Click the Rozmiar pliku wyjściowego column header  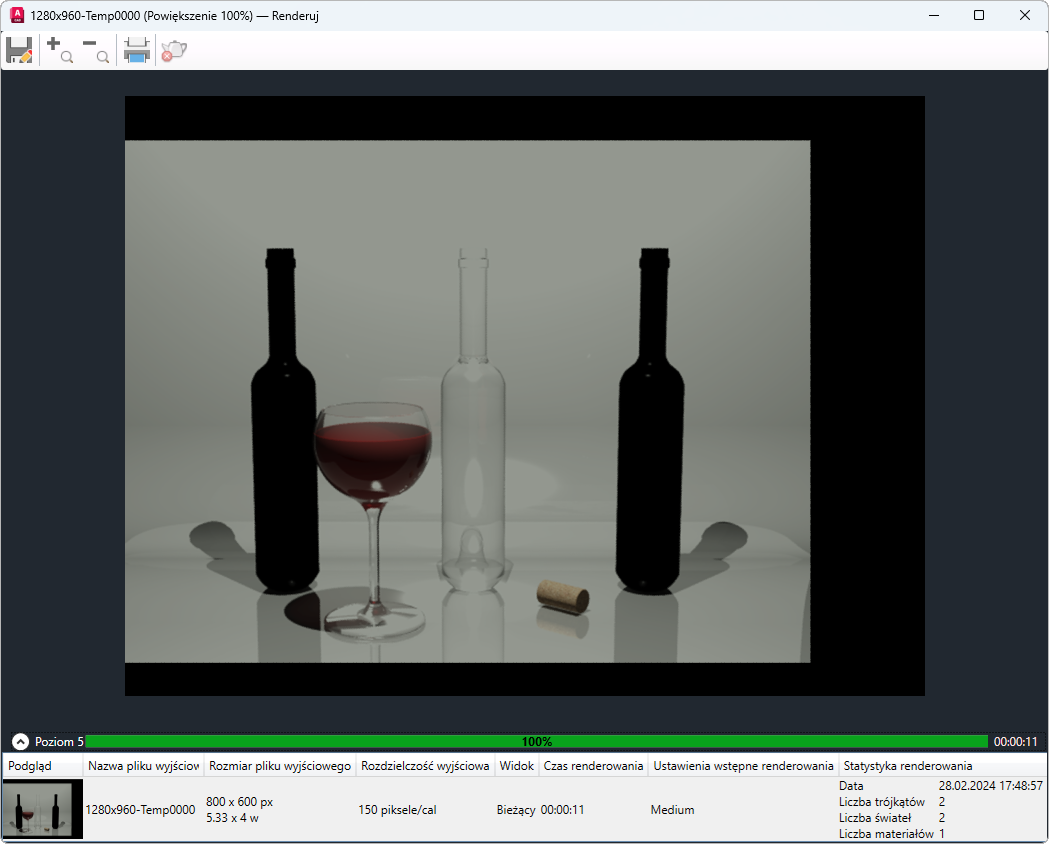pyautogui.click(x=280, y=766)
